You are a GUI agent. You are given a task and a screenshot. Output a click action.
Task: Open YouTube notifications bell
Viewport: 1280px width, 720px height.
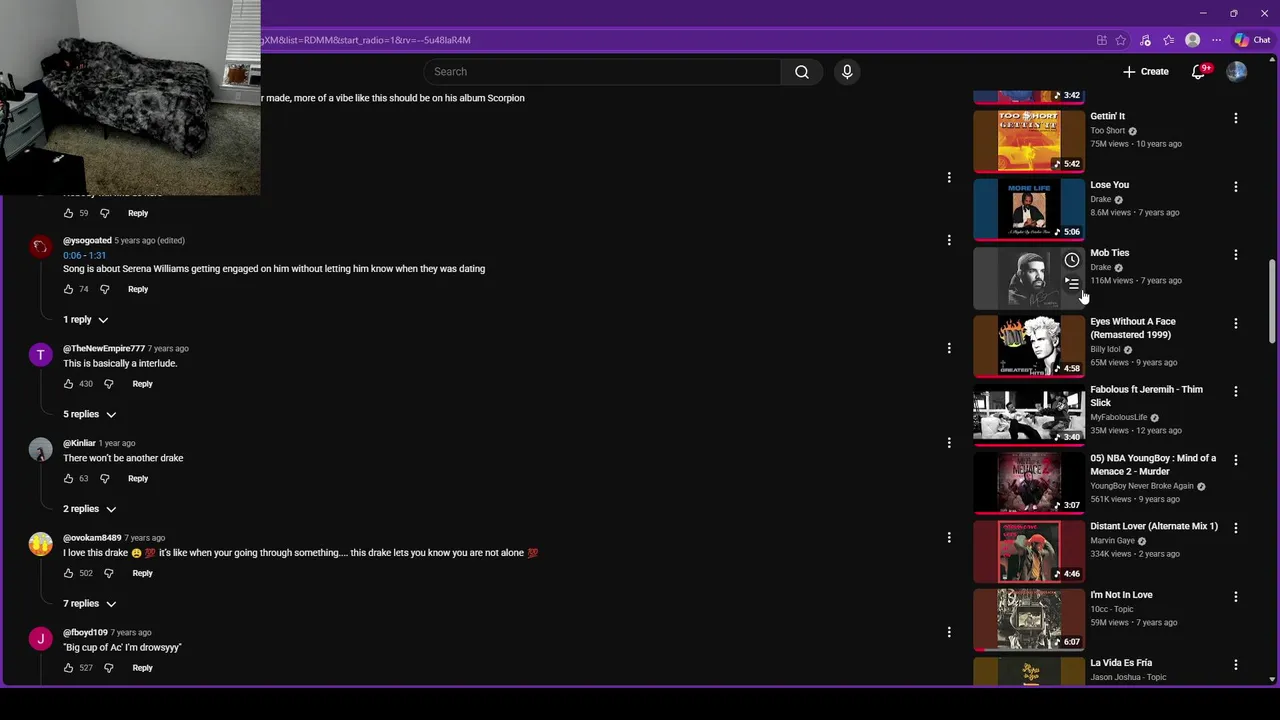tap(1198, 72)
